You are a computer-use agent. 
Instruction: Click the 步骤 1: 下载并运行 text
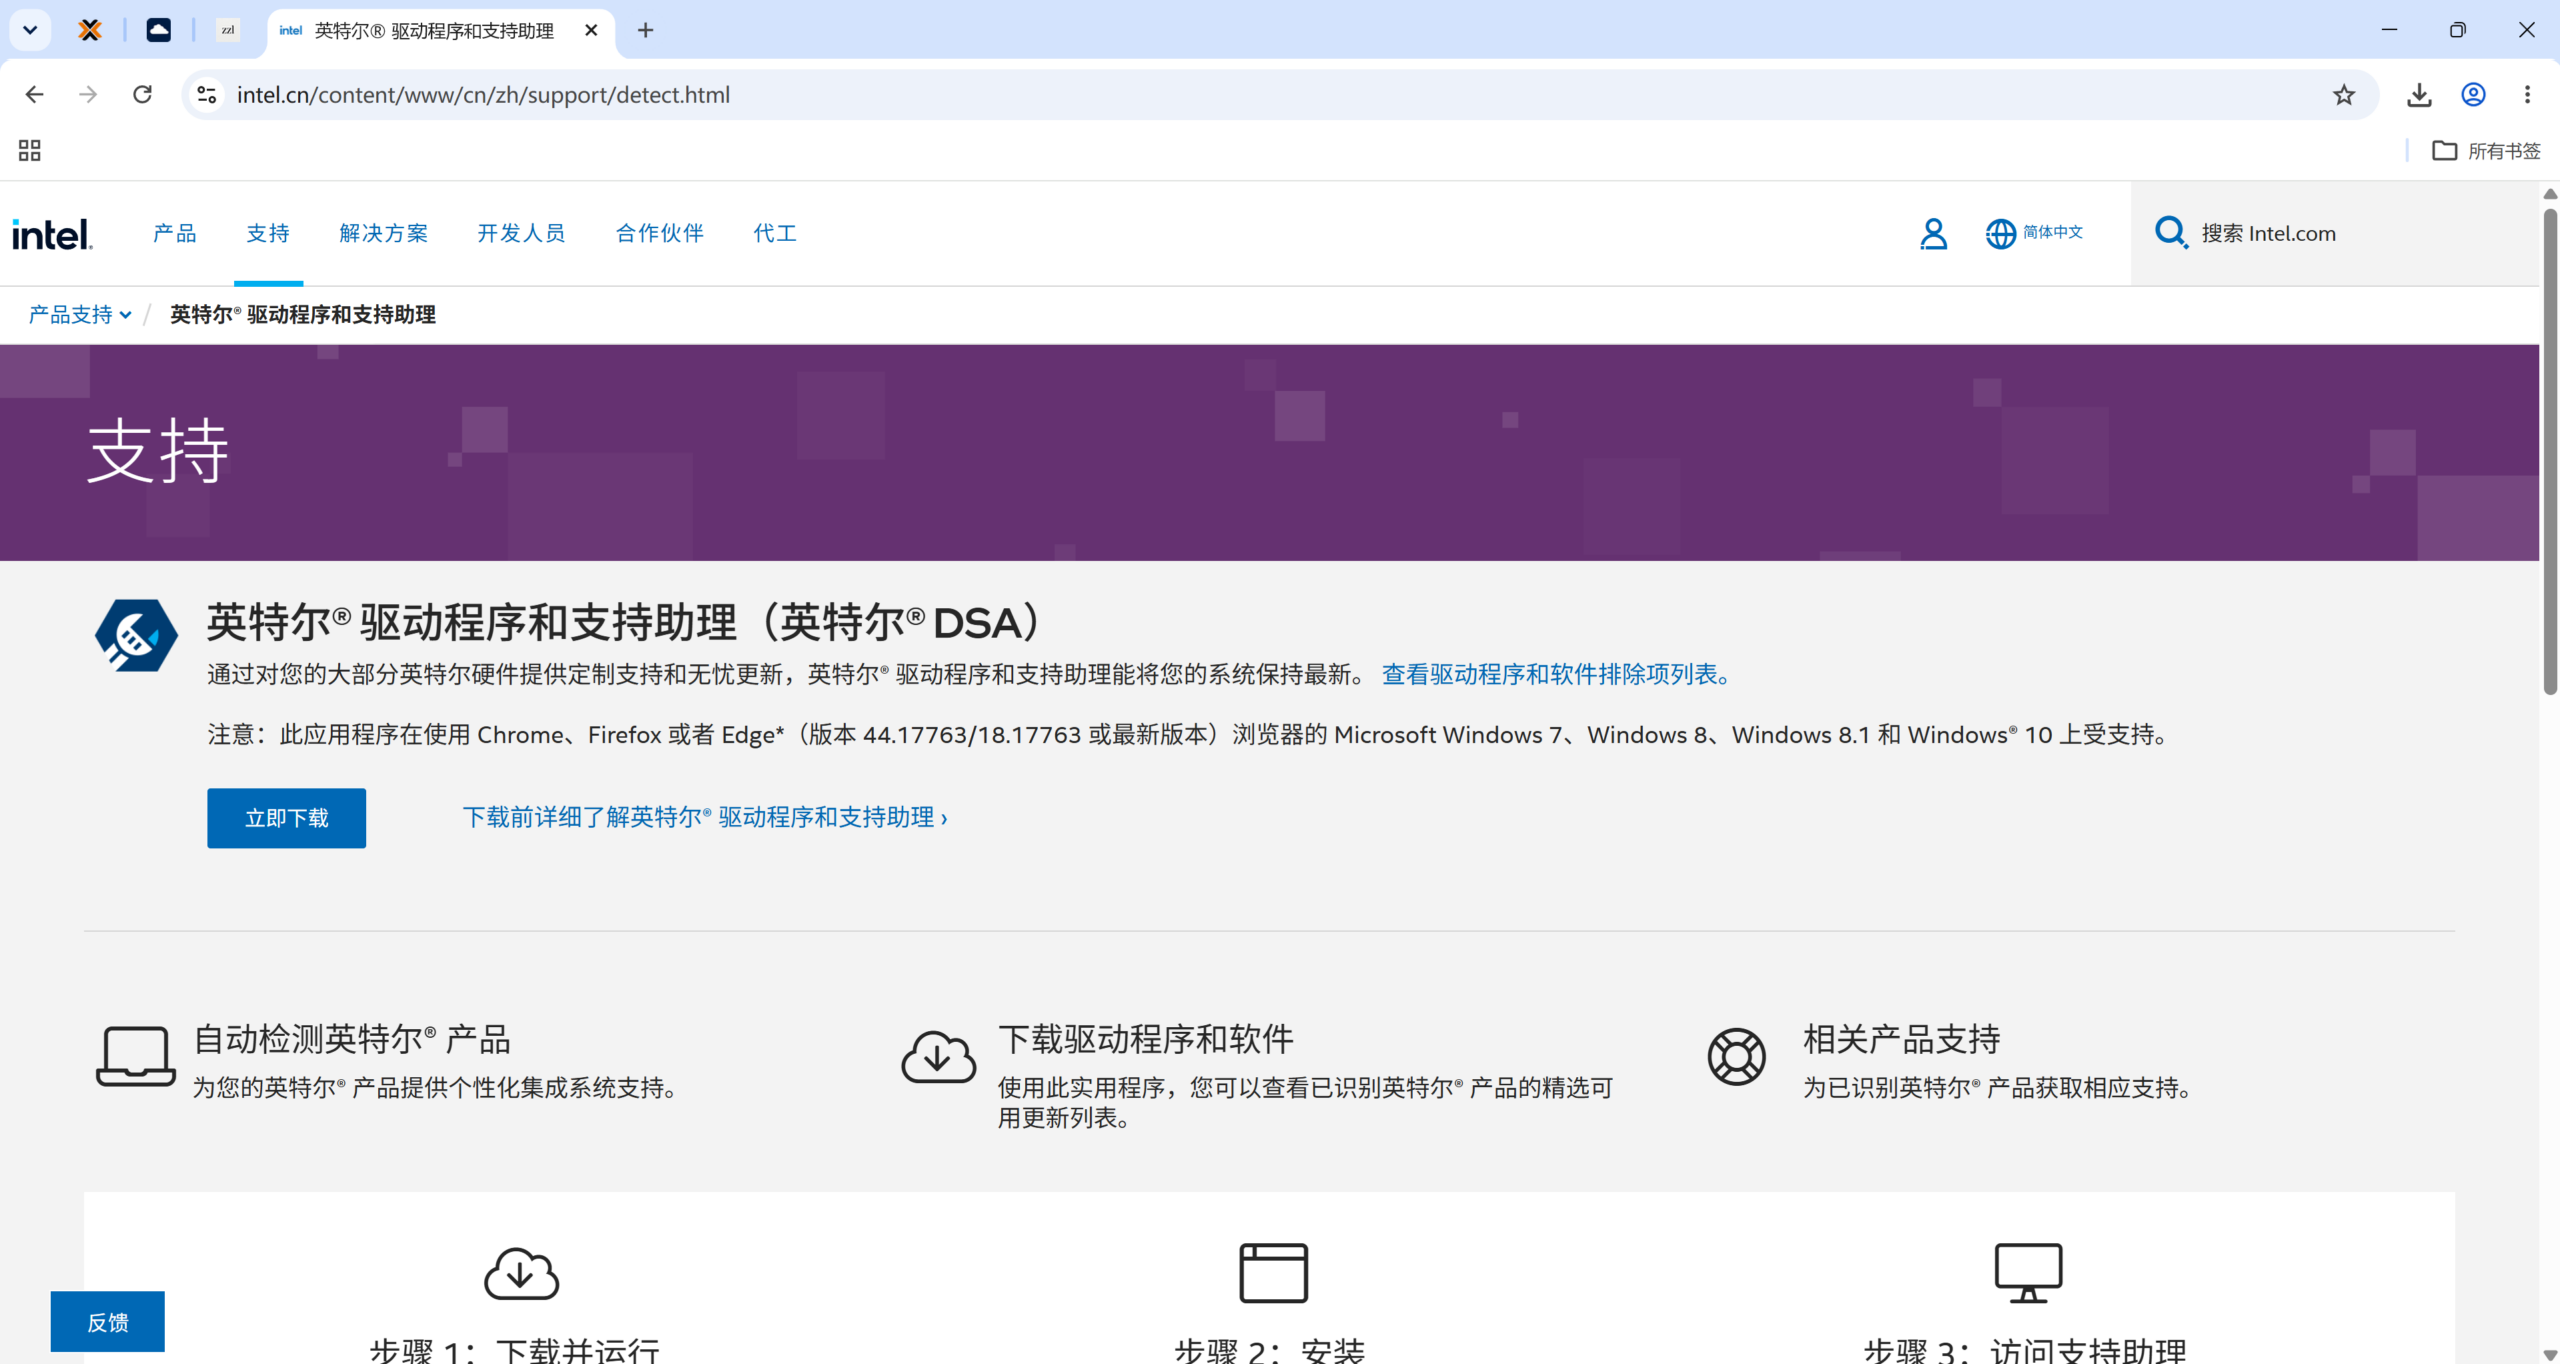pyautogui.click(x=515, y=1350)
